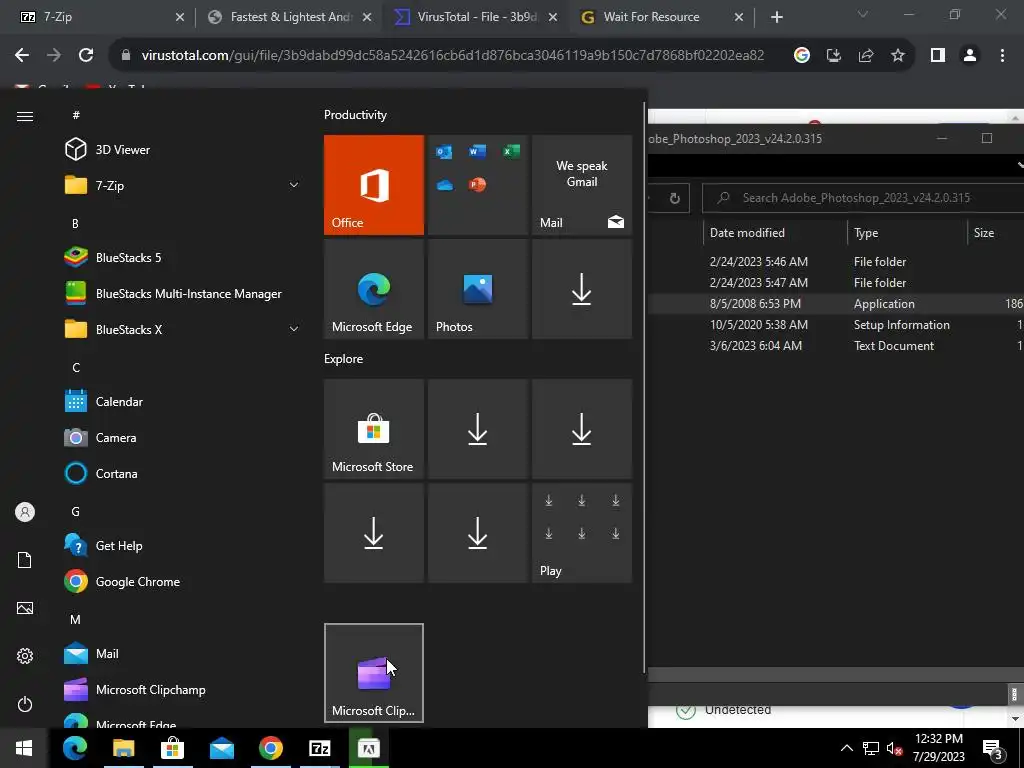Open Documents from Start sidebar
The width and height of the screenshot is (1024, 768).
click(x=25, y=560)
